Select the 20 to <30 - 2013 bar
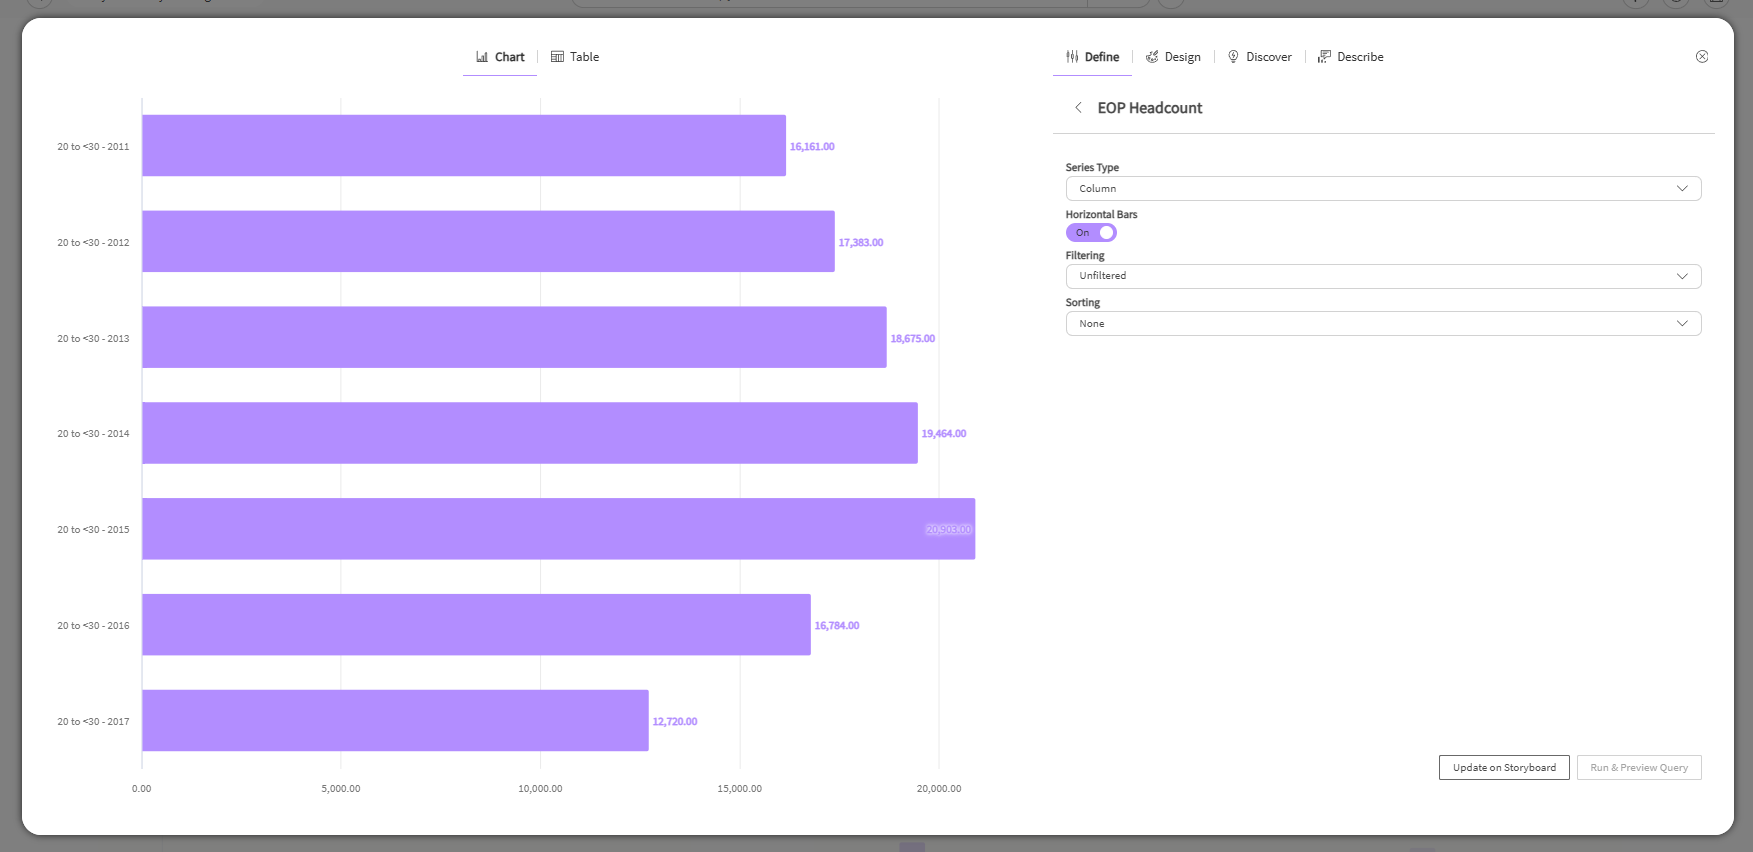 click(514, 338)
